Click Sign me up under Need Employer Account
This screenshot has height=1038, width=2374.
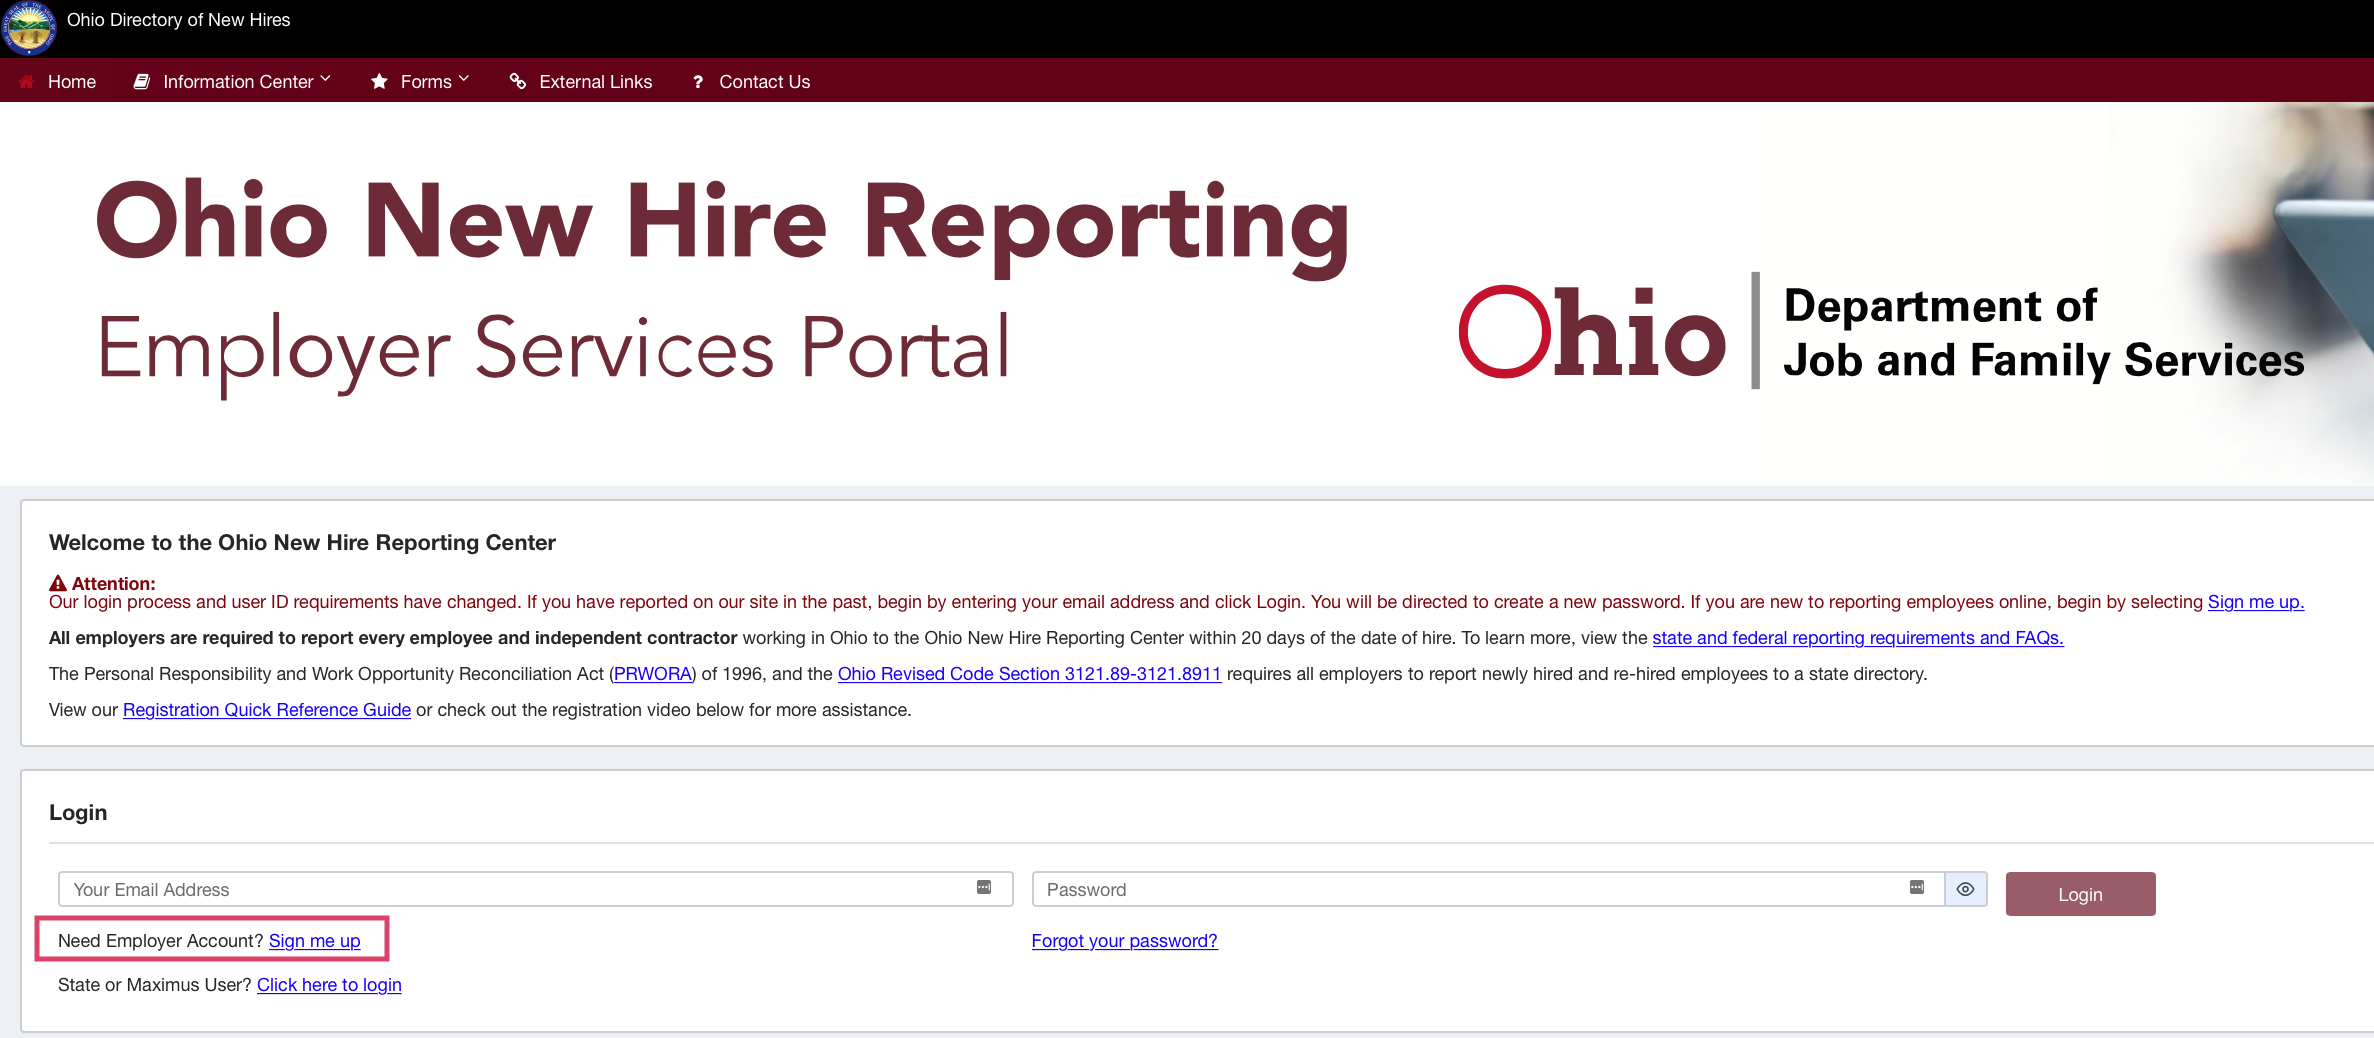click(314, 941)
